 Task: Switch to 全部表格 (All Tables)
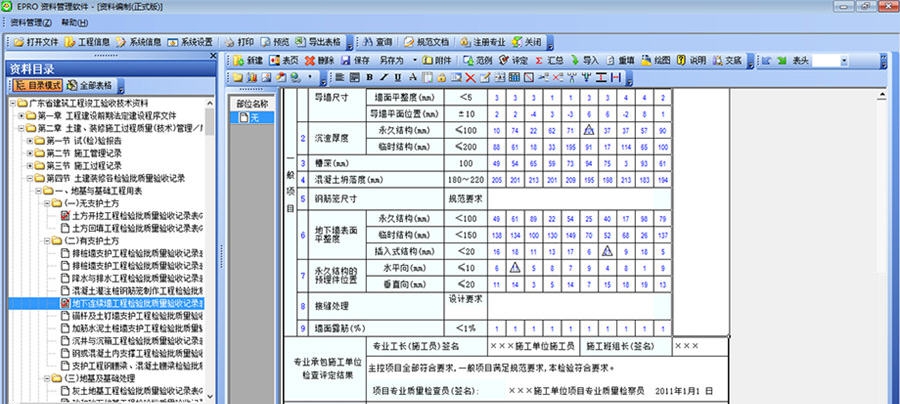[x=90, y=86]
